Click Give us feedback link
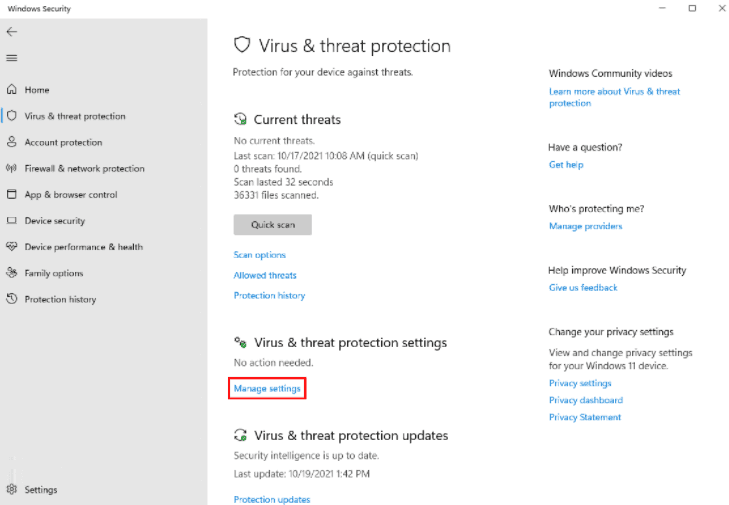 coord(583,287)
